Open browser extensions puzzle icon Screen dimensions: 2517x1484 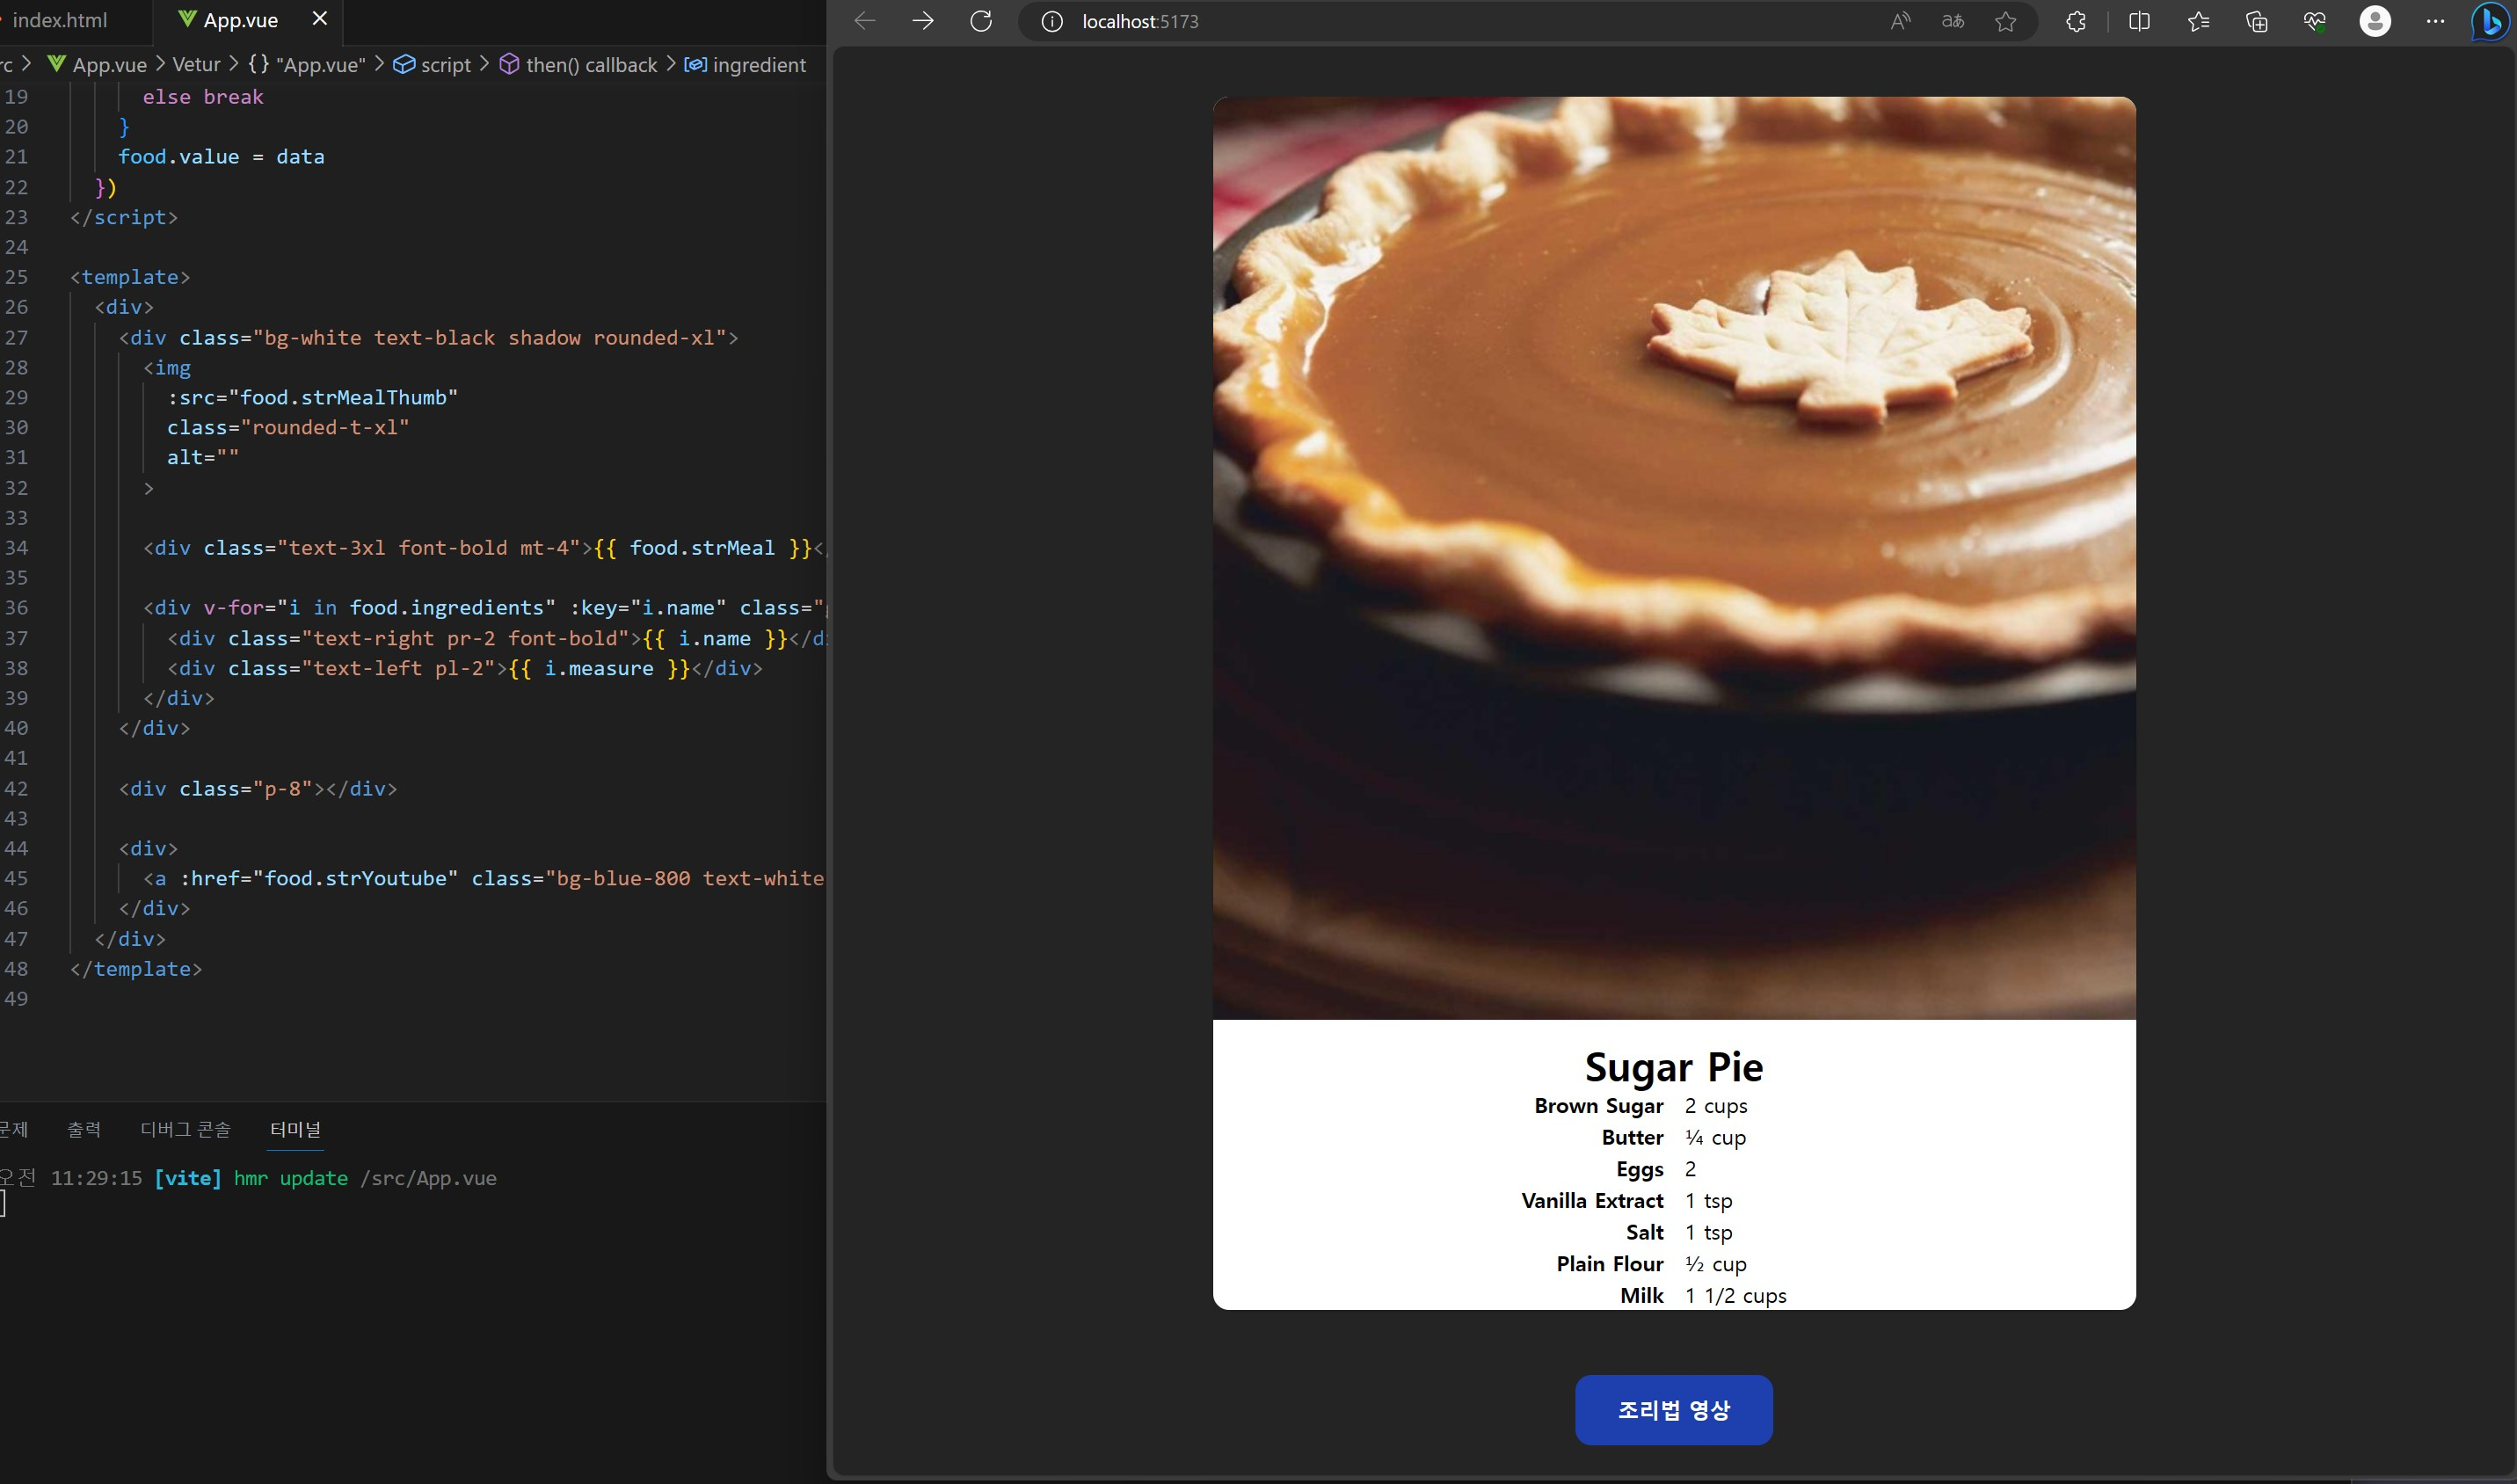pos(2076,21)
